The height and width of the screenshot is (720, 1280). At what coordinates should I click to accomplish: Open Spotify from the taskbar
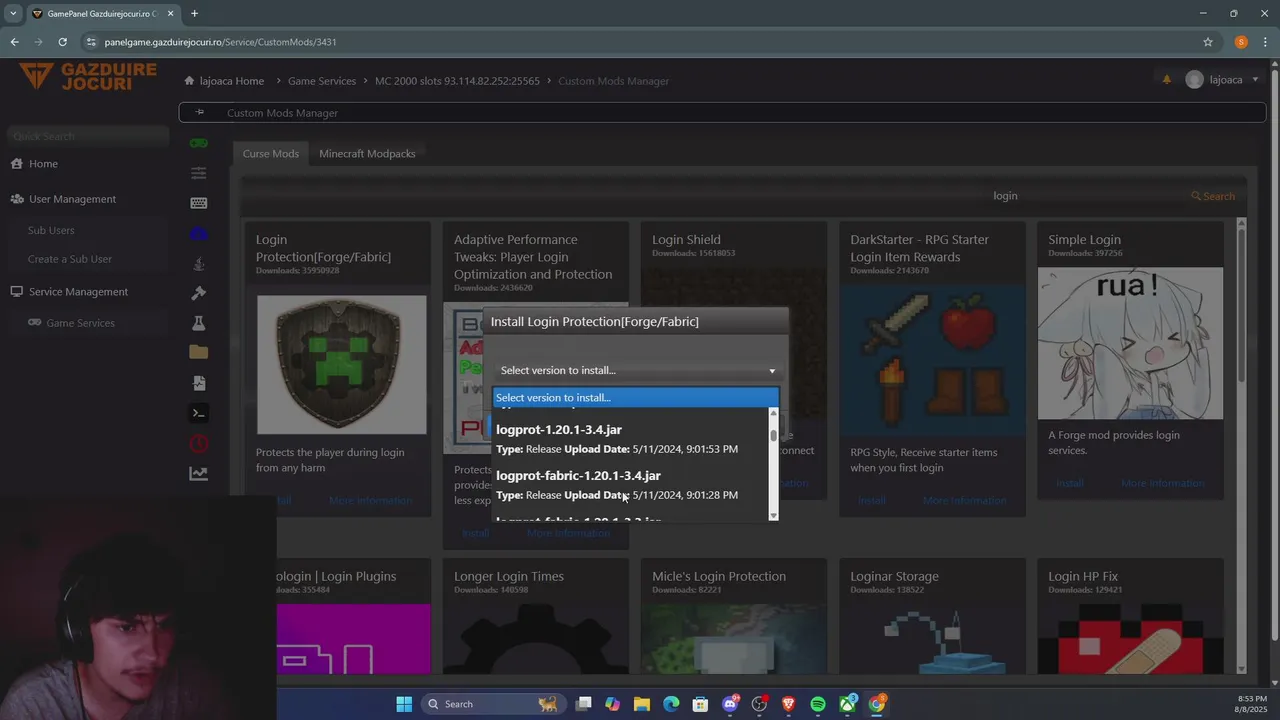(x=818, y=704)
